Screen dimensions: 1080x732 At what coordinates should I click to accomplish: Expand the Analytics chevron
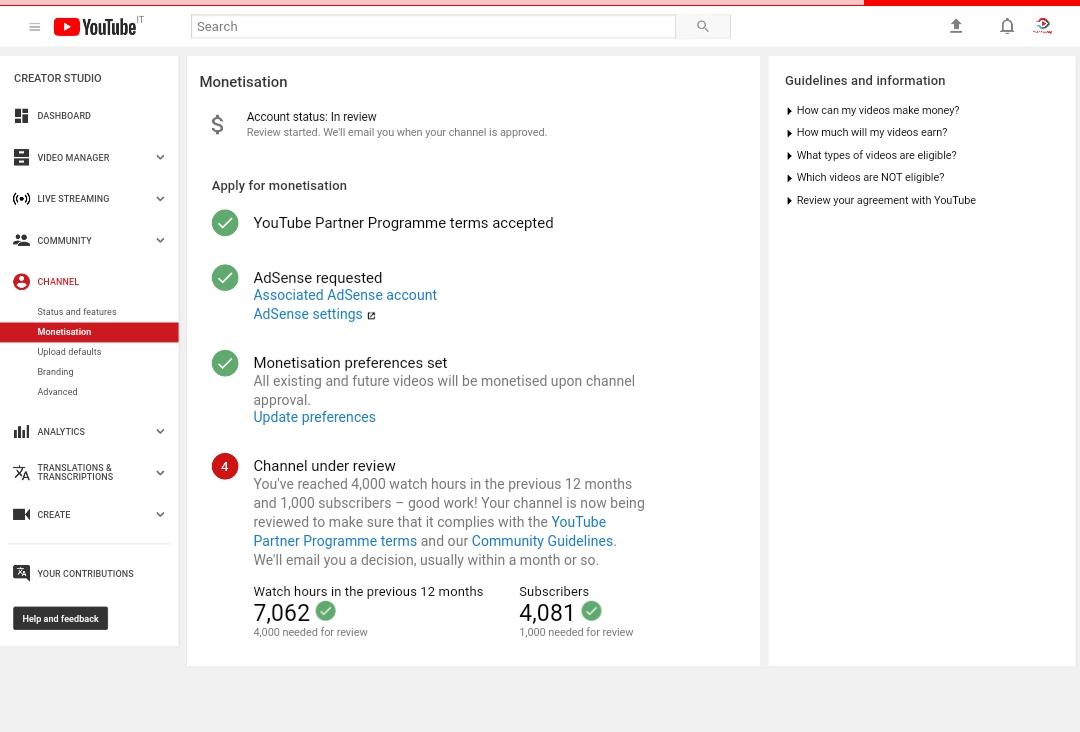(x=160, y=432)
